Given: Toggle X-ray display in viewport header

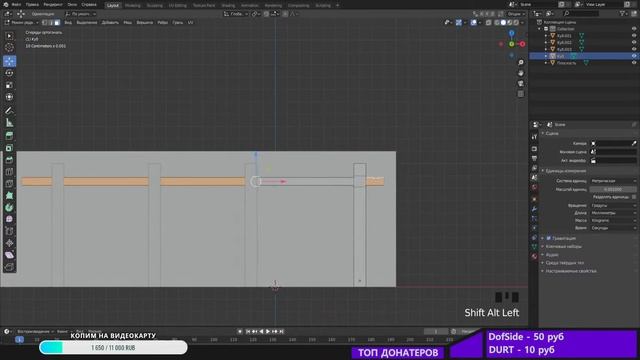Looking at the screenshot, I should click(x=489, y=22).
